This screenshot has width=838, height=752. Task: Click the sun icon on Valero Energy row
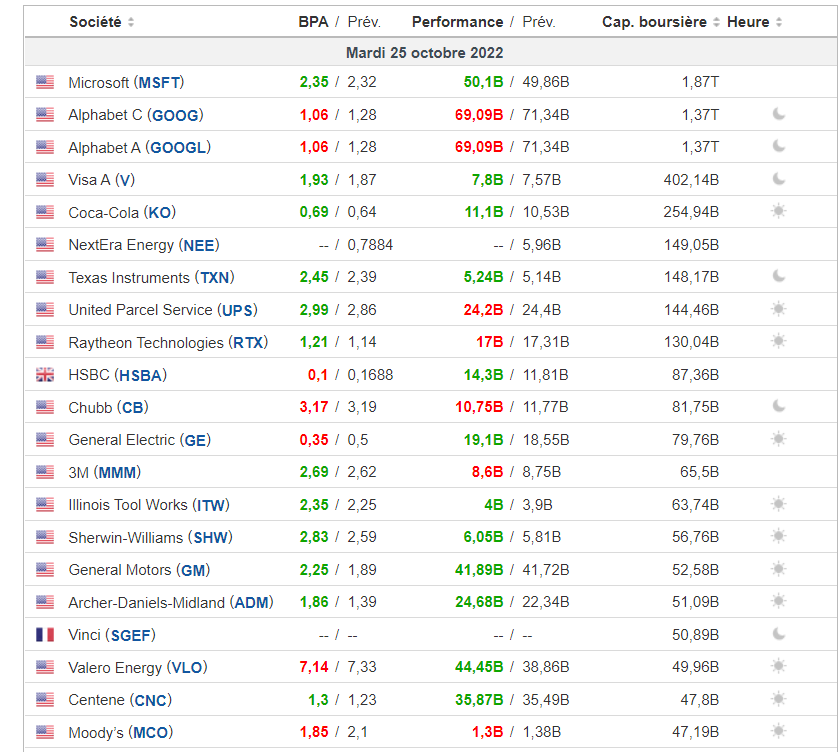pos(779,666)
